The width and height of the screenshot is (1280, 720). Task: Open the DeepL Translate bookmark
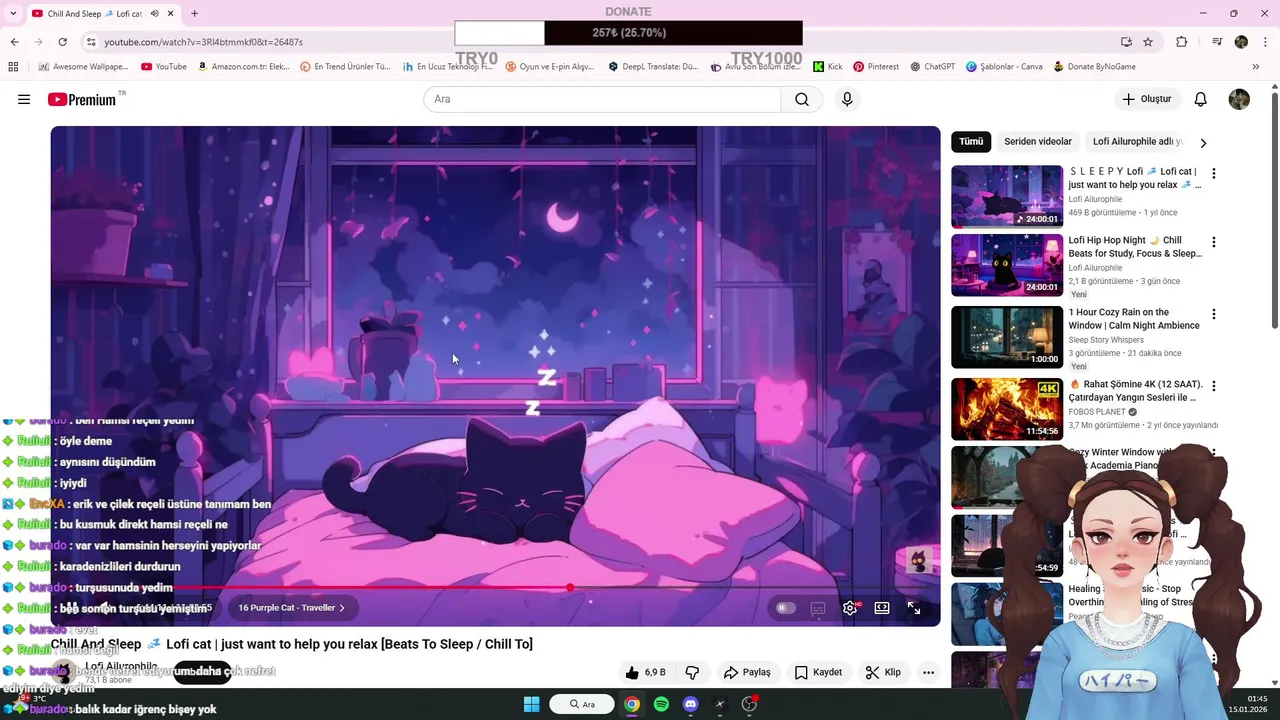point(654,67)
